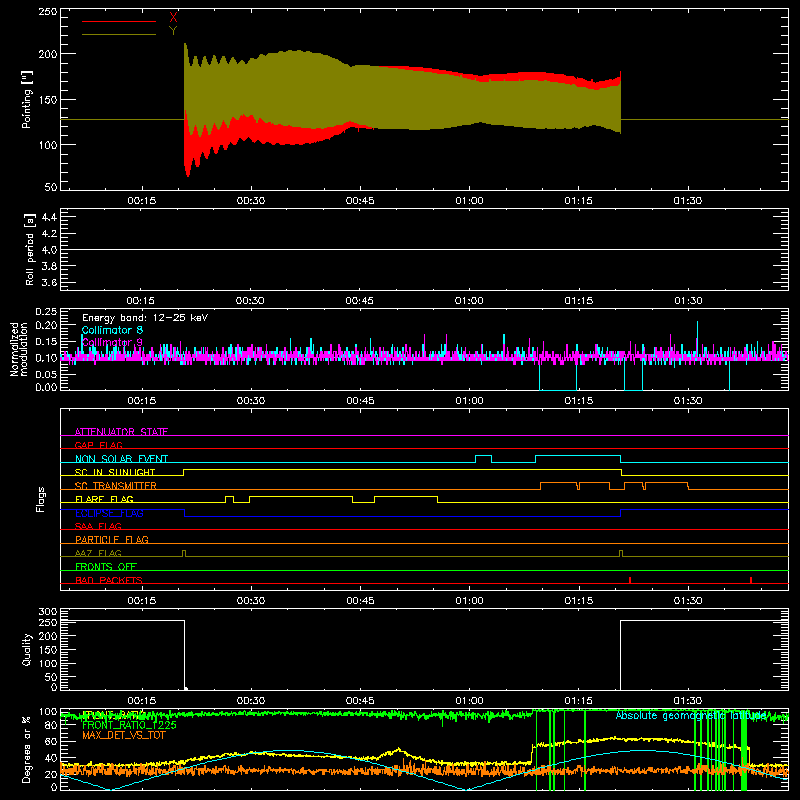This screenshot has height=800, width=800.
Task: Click the 'Pointing' y-axis title
Action: click(x=27, y=99)
